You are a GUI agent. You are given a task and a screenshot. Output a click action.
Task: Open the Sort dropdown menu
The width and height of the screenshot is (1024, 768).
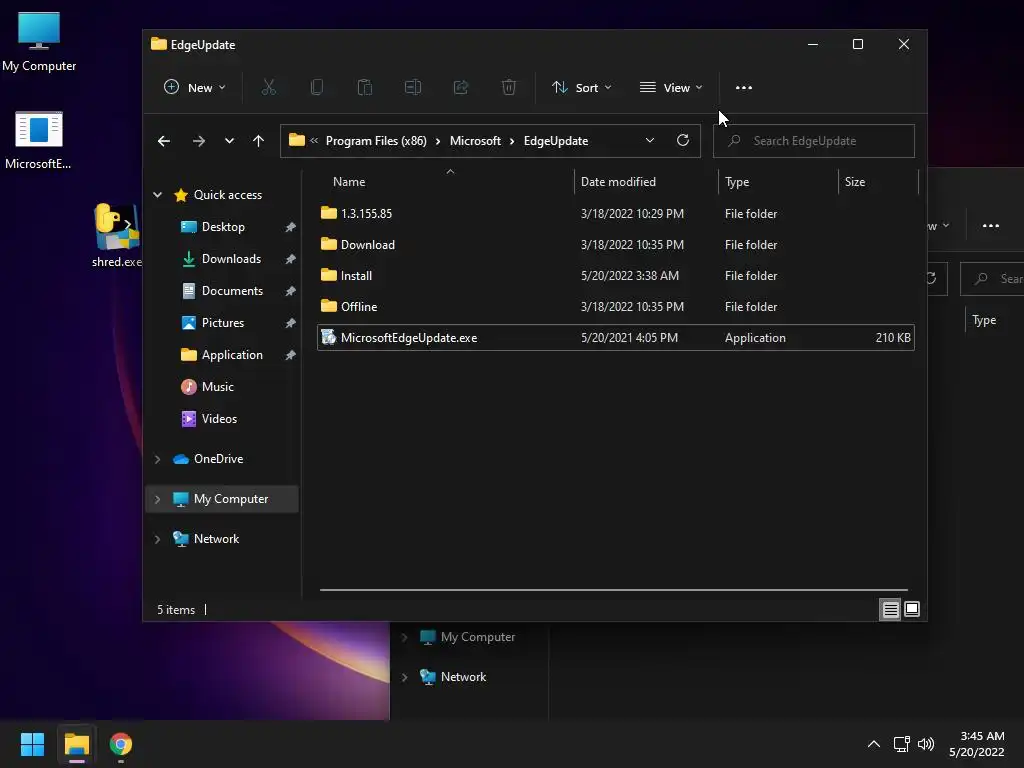pos(581,88)
